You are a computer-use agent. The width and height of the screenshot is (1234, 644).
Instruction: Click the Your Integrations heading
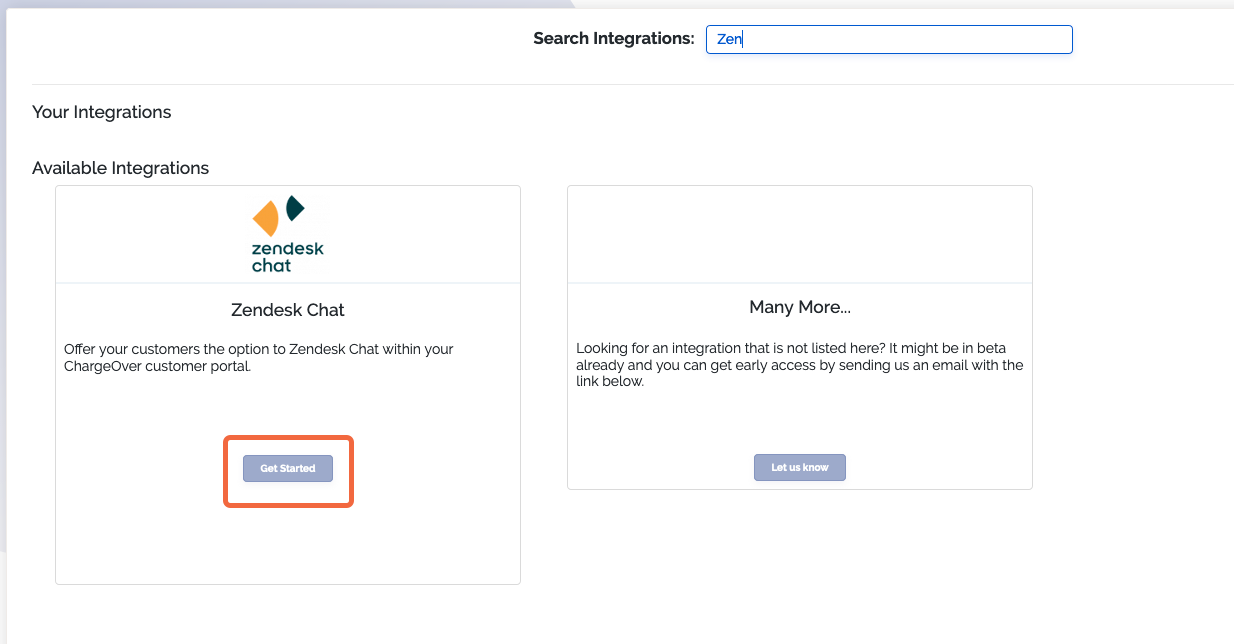tap(102, 112)
